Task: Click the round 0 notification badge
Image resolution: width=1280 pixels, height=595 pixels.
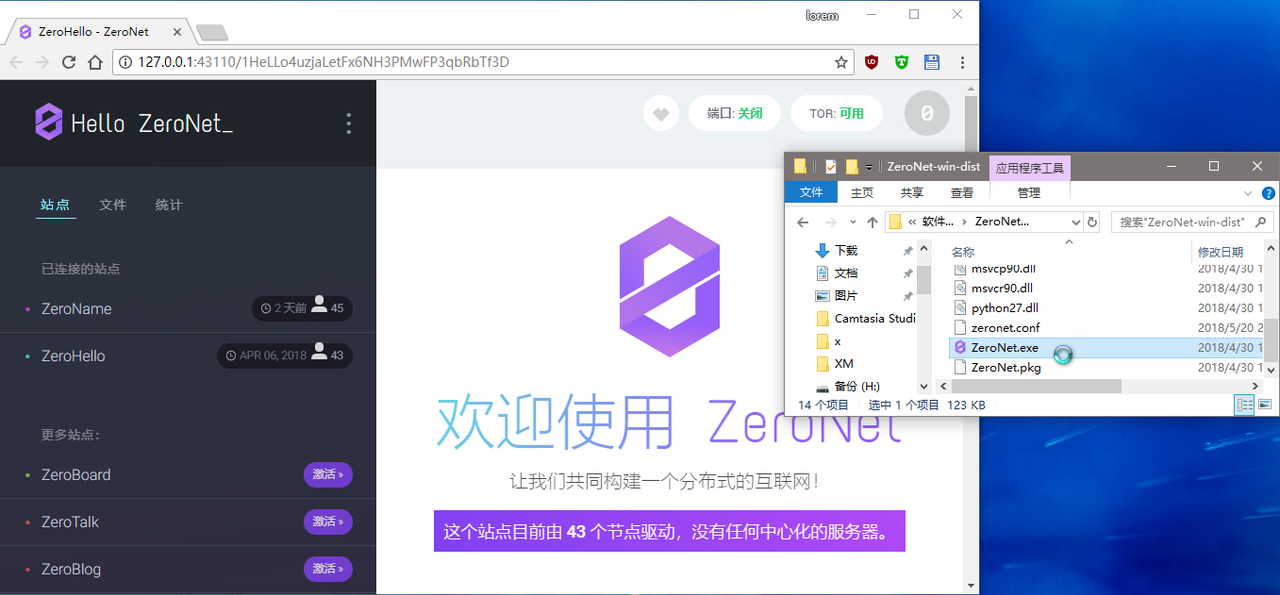Action: click(927, 114)
